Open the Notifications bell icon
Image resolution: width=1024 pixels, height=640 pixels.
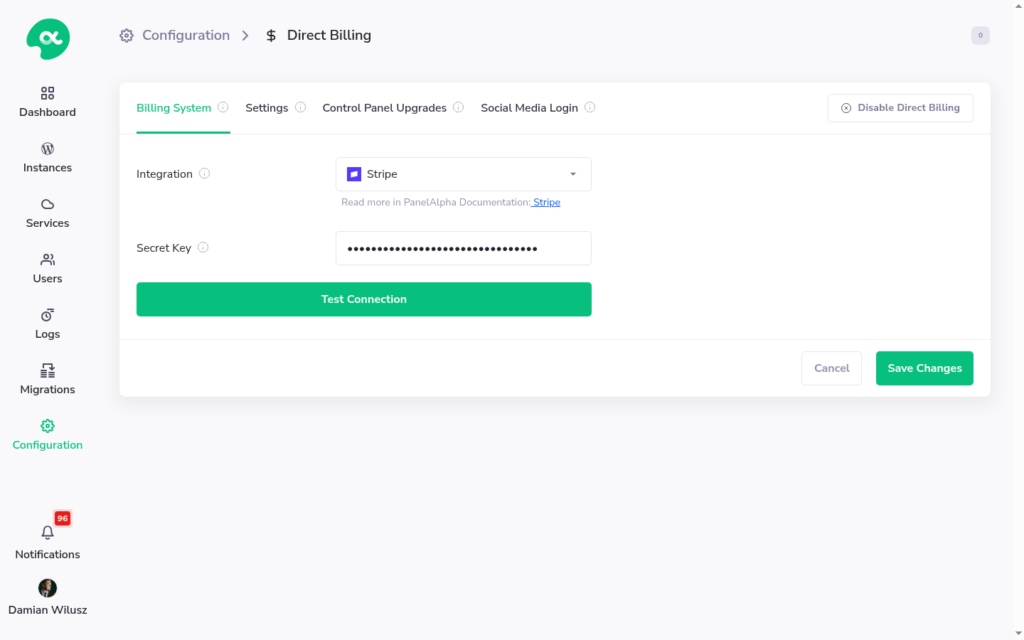48,532
